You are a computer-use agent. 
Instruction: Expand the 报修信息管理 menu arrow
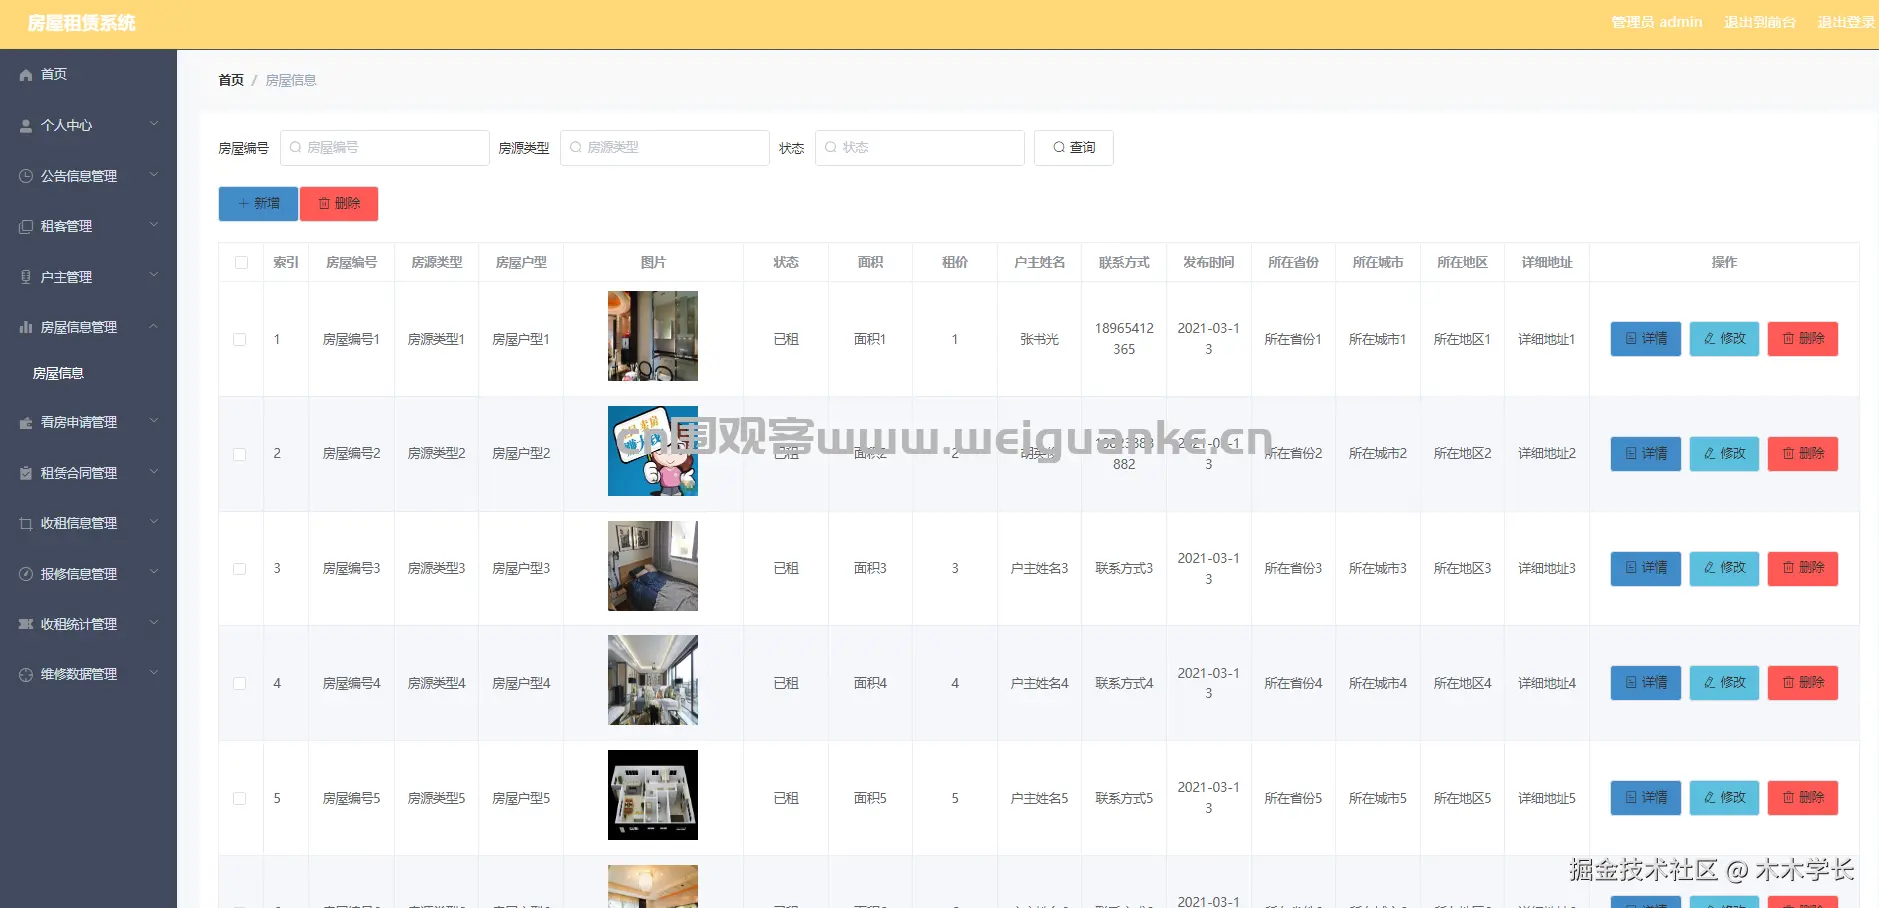[x=154, y=572]
